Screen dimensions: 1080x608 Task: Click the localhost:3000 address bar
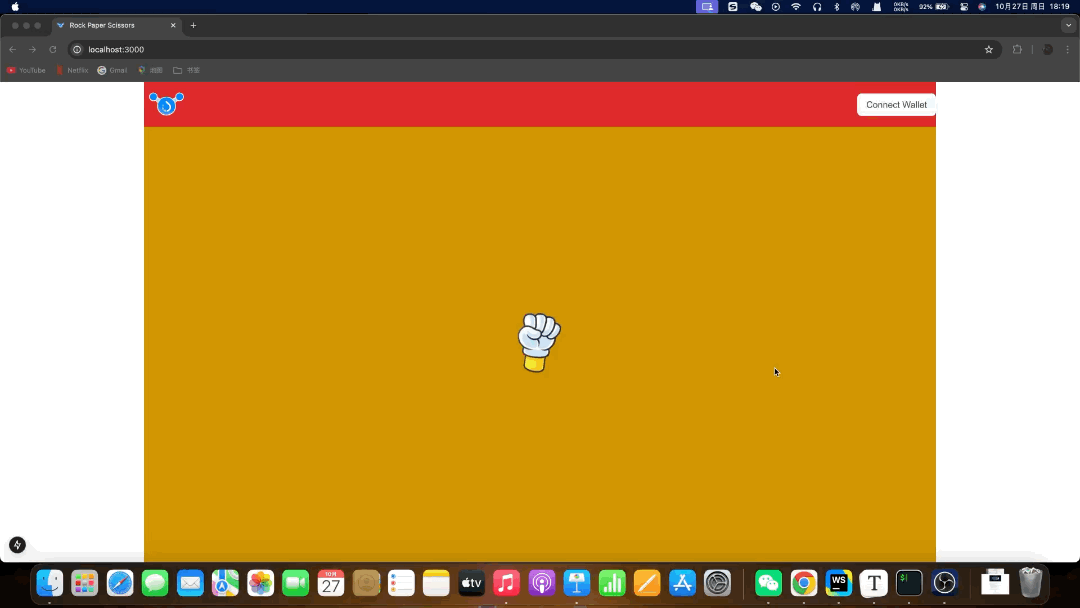point(534,50)
